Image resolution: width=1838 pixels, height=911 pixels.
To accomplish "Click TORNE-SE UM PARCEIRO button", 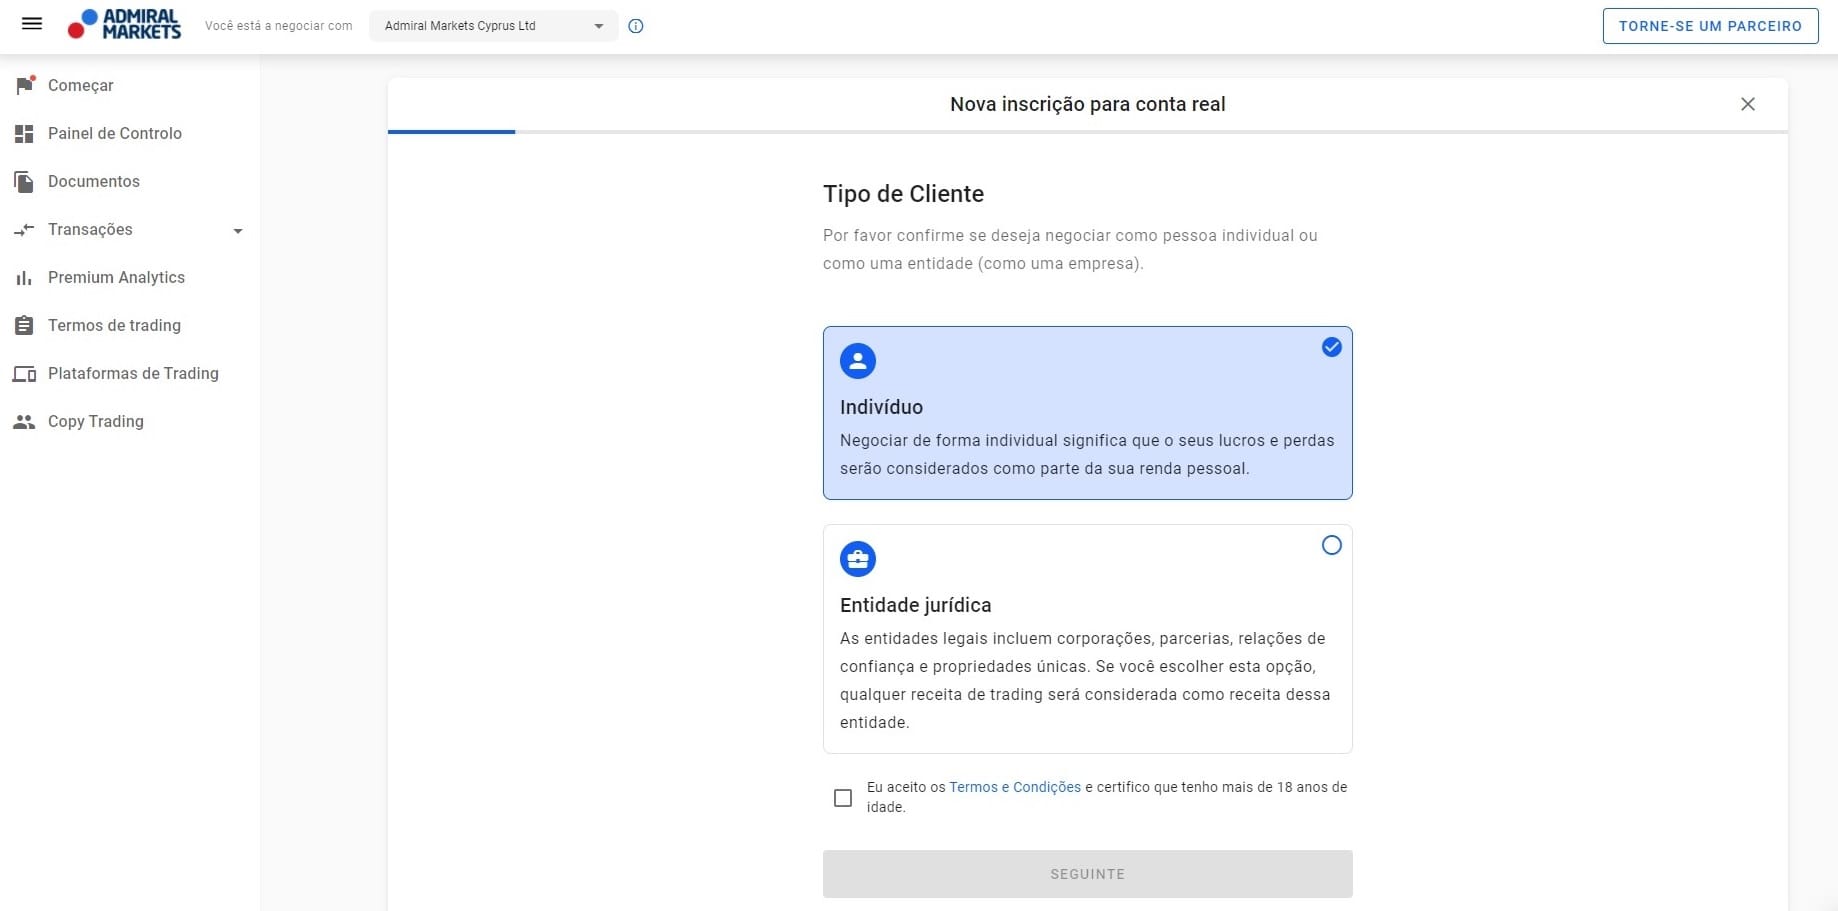I will click(1710, 26).
